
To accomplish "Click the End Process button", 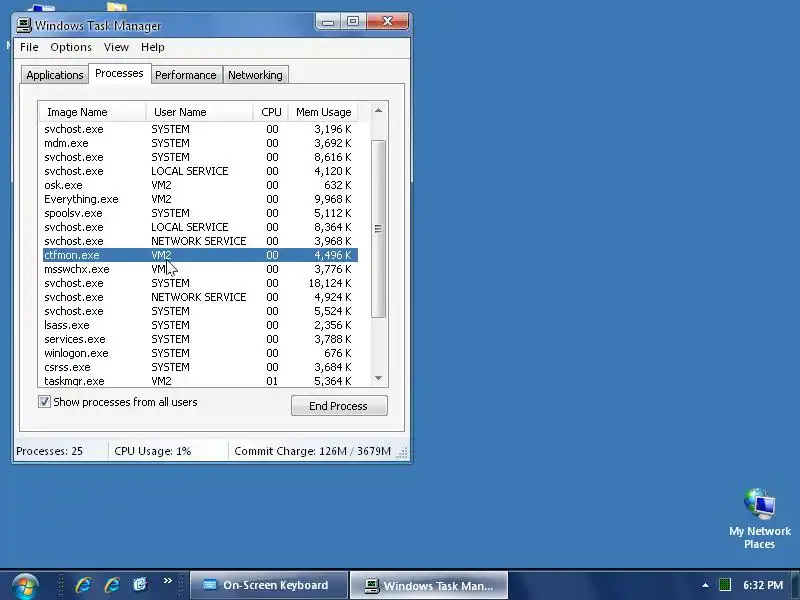I will pyautogui.click(x=339, y=406).
